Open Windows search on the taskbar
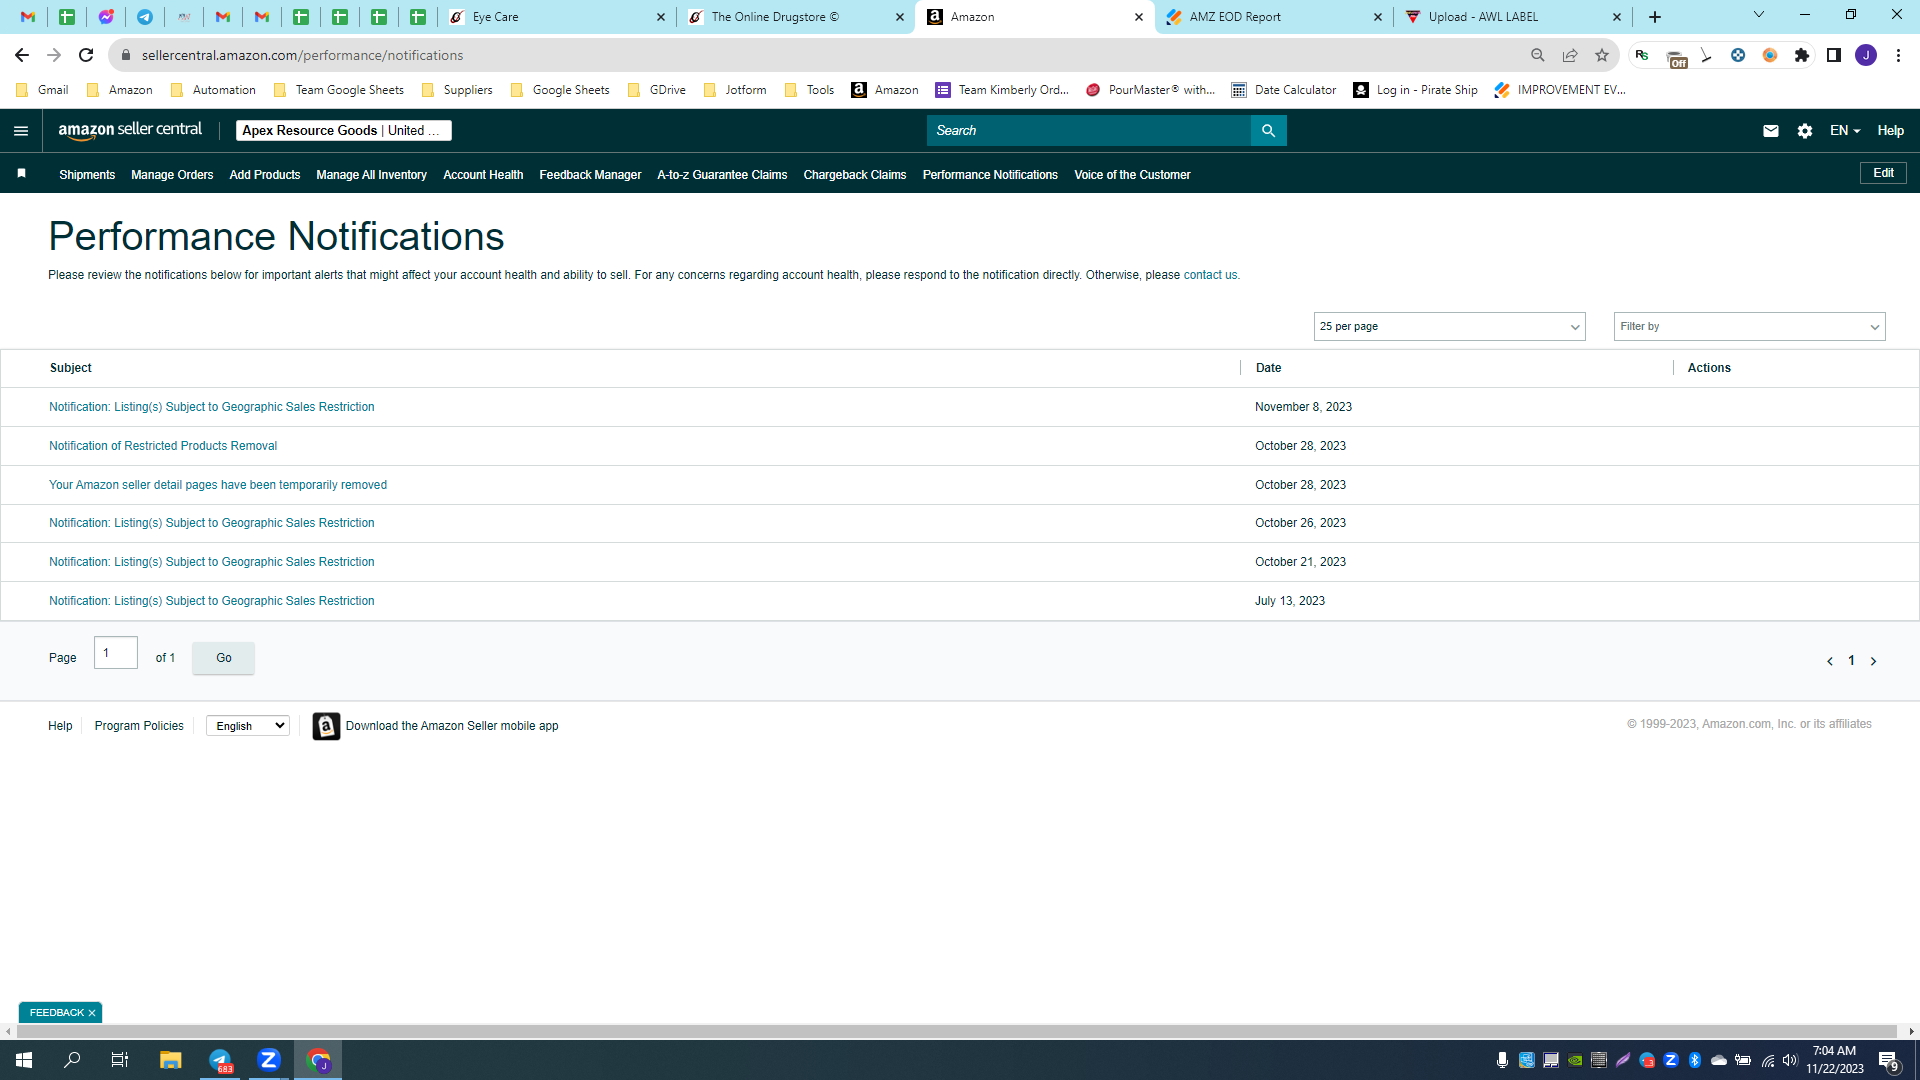1920x1080 pixels. coord(72,1060)
